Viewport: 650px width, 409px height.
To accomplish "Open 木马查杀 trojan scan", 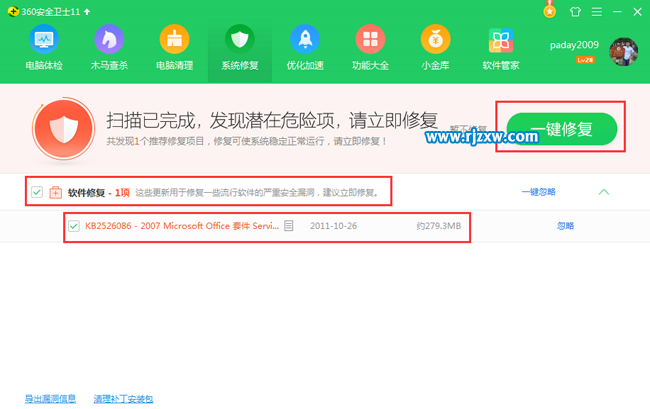I will point(109,47).
